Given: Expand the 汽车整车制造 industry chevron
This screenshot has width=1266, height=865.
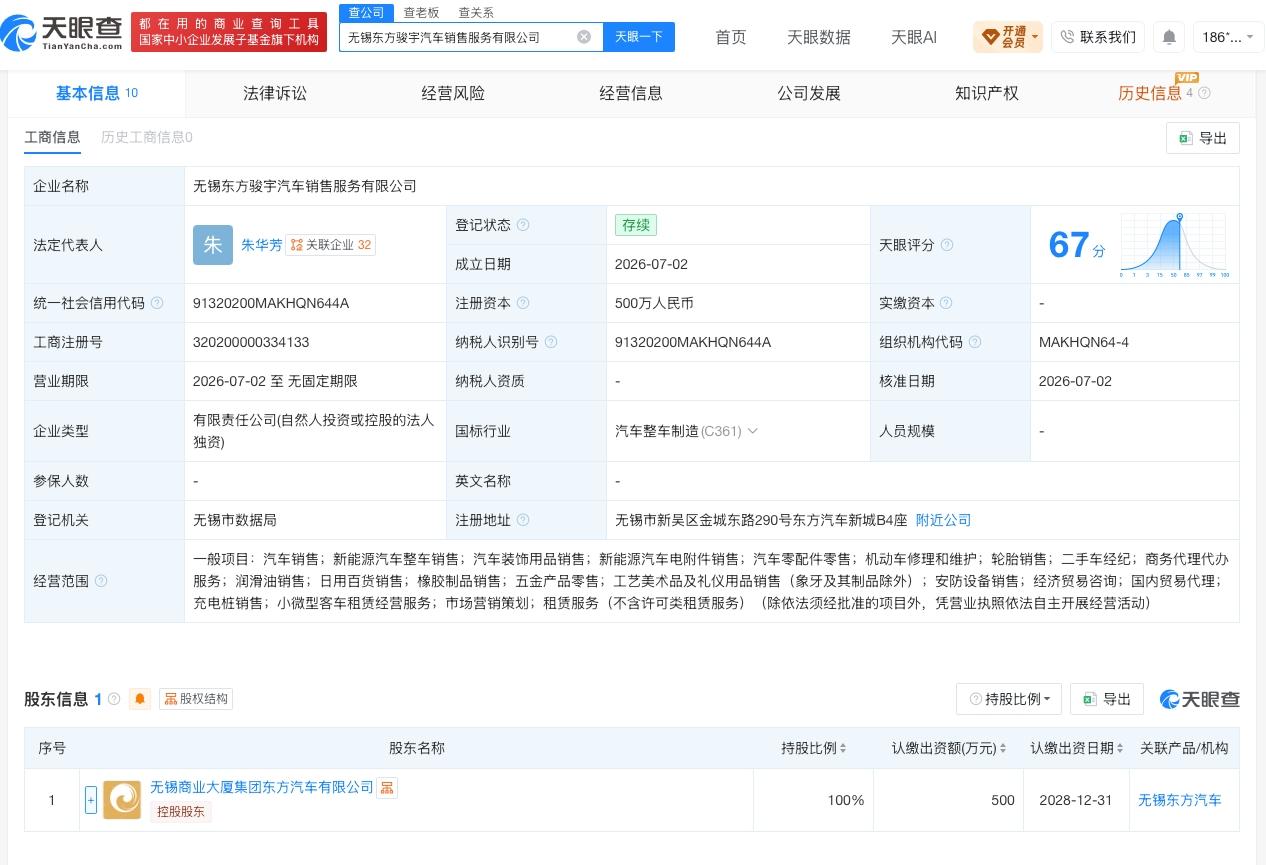Looking at the screenshot, I should click(x=753, y=431).
